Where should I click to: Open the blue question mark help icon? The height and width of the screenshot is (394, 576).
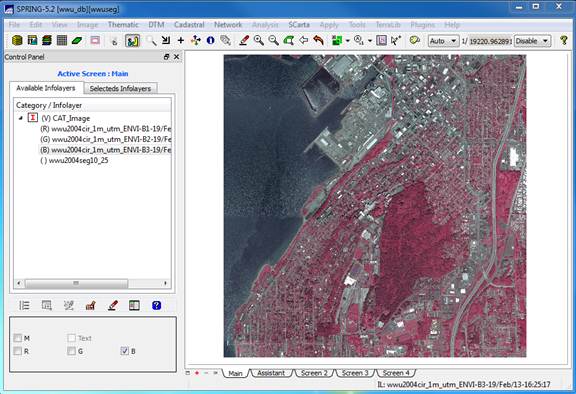[x=156, y=306]
